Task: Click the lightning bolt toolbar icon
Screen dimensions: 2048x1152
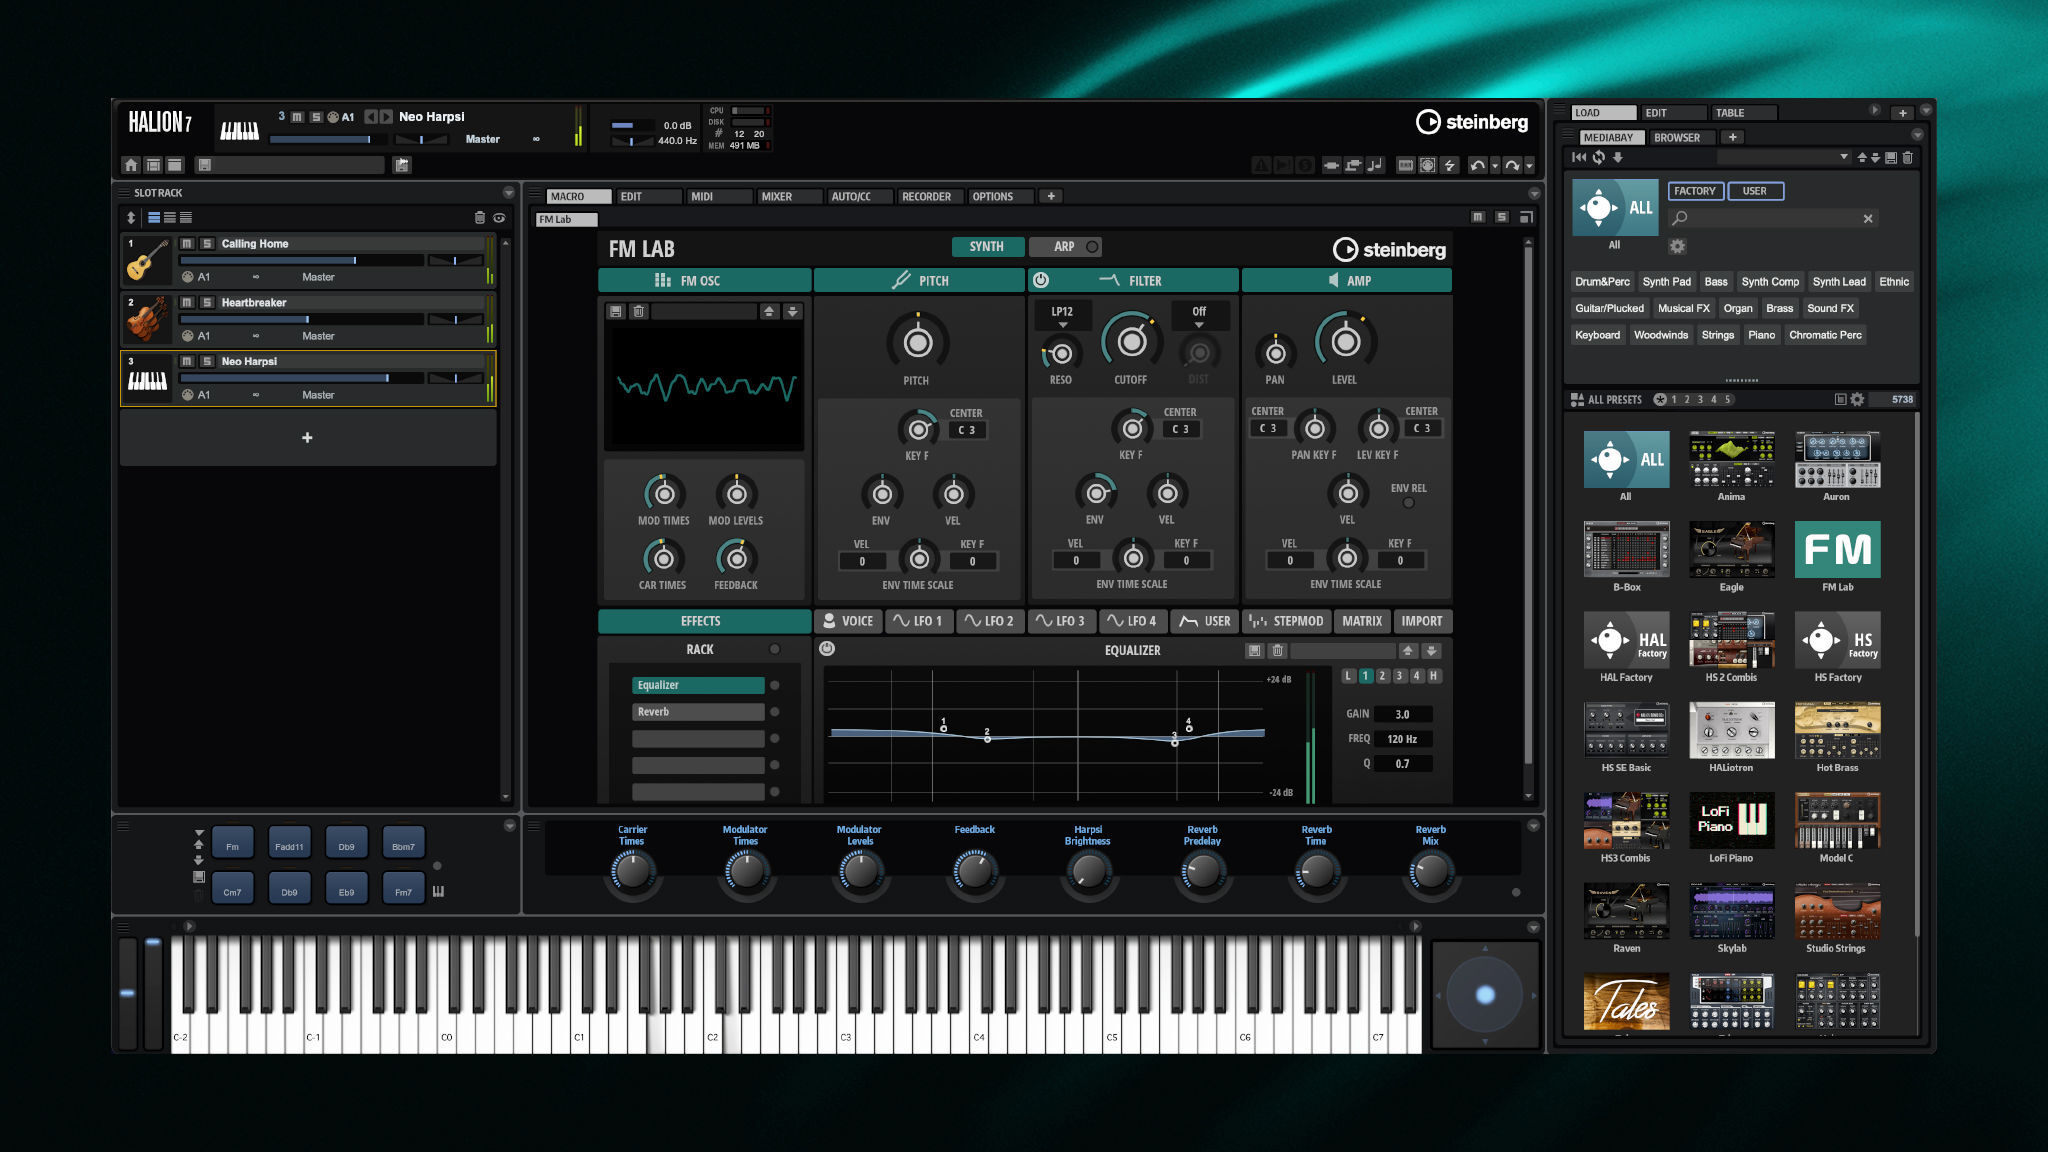Action: click(1449, 165)
